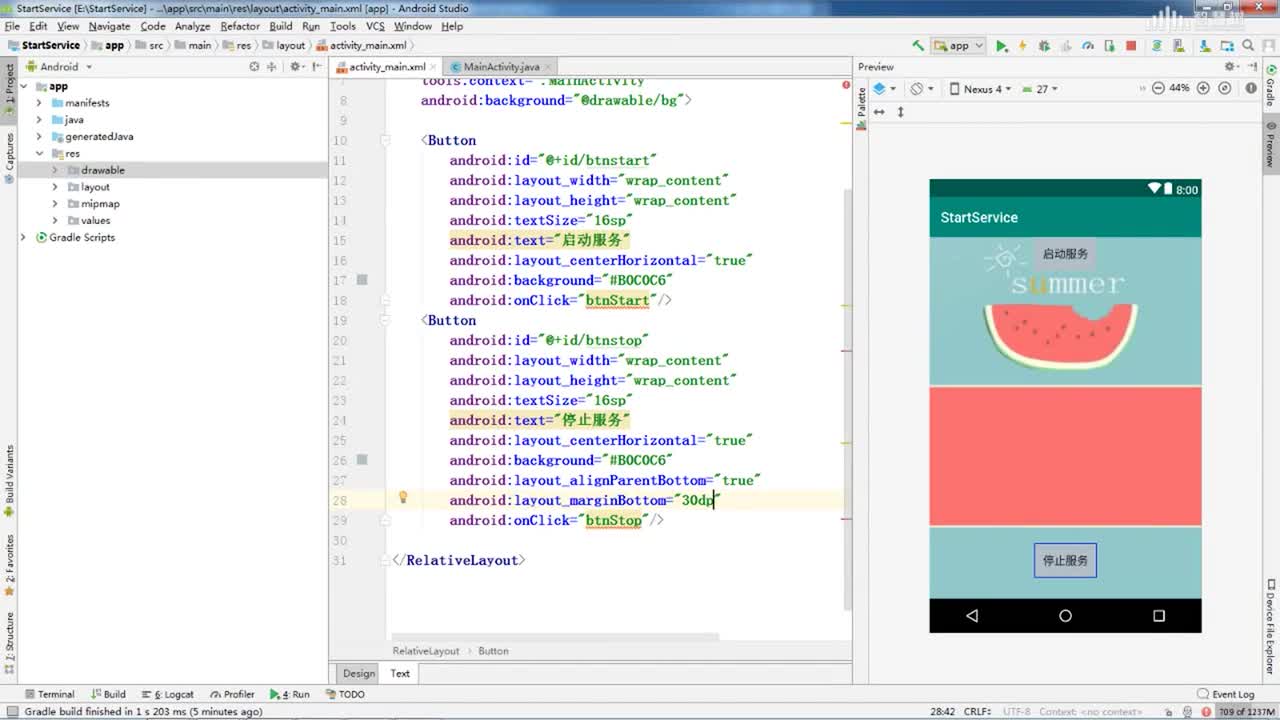Open the Nexus 4 device dropdown
Viewport: 1280px width, 720px height.
pos(980,89)
